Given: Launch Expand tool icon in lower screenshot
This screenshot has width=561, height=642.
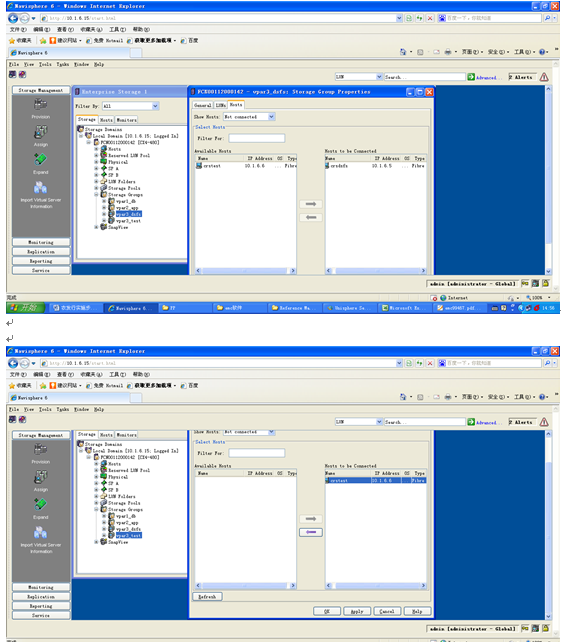Looking at the screenshot, I should tap(40, 504).
